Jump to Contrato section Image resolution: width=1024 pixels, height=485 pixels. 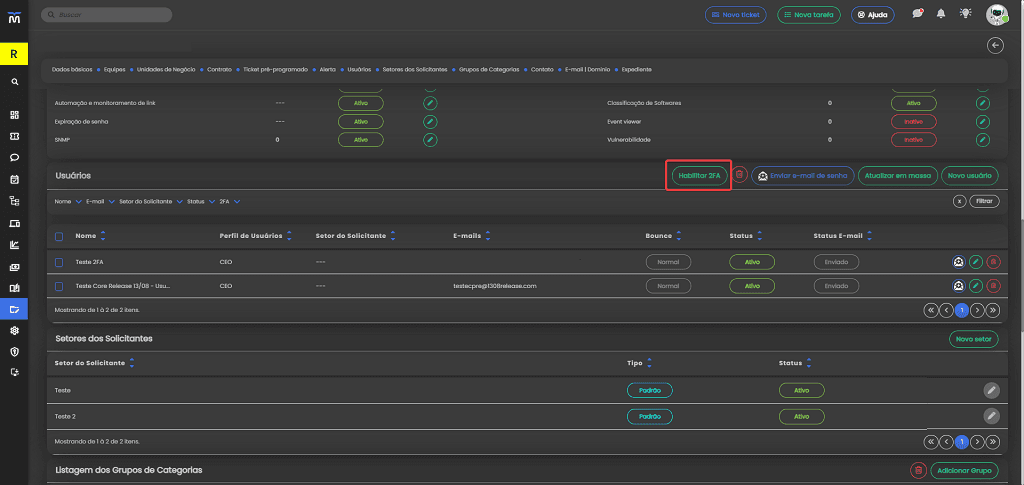tap(219, 69)
